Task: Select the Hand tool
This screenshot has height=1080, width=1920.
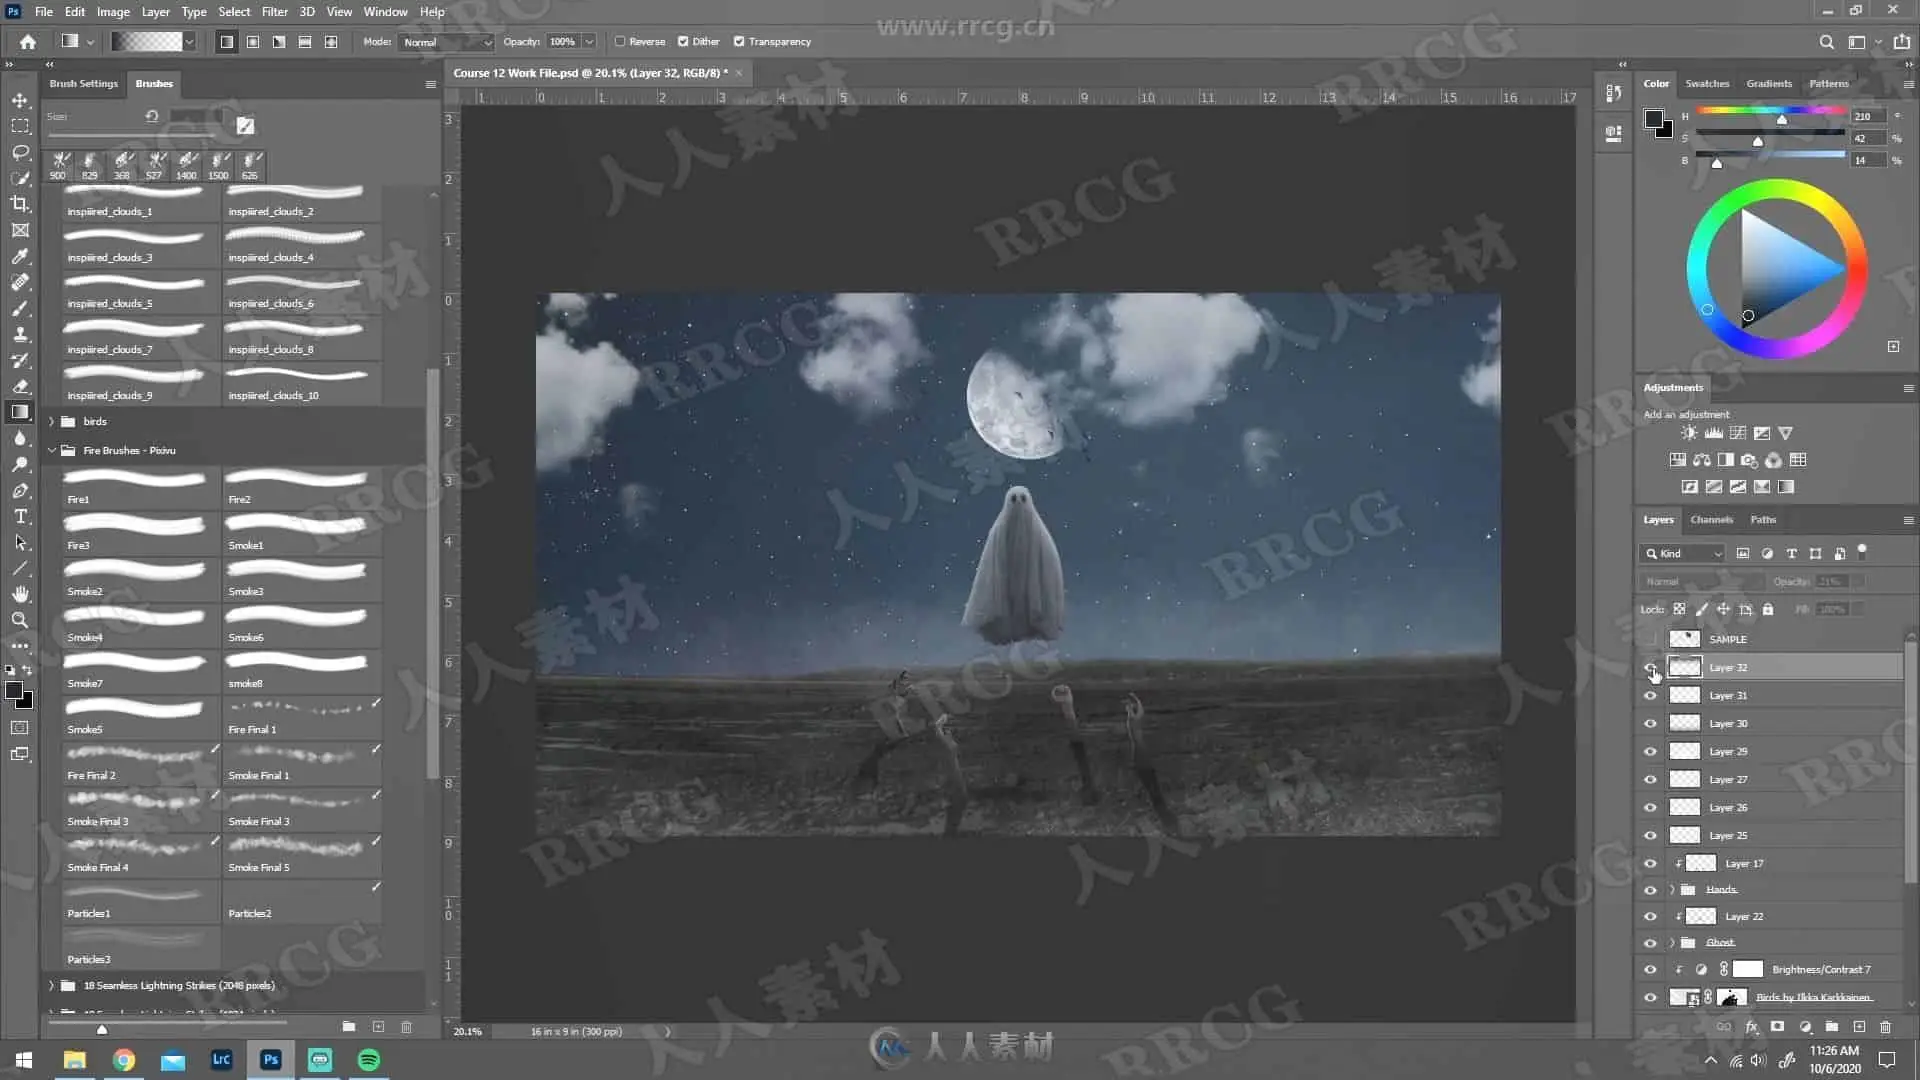Action: [x=20, y=594]
